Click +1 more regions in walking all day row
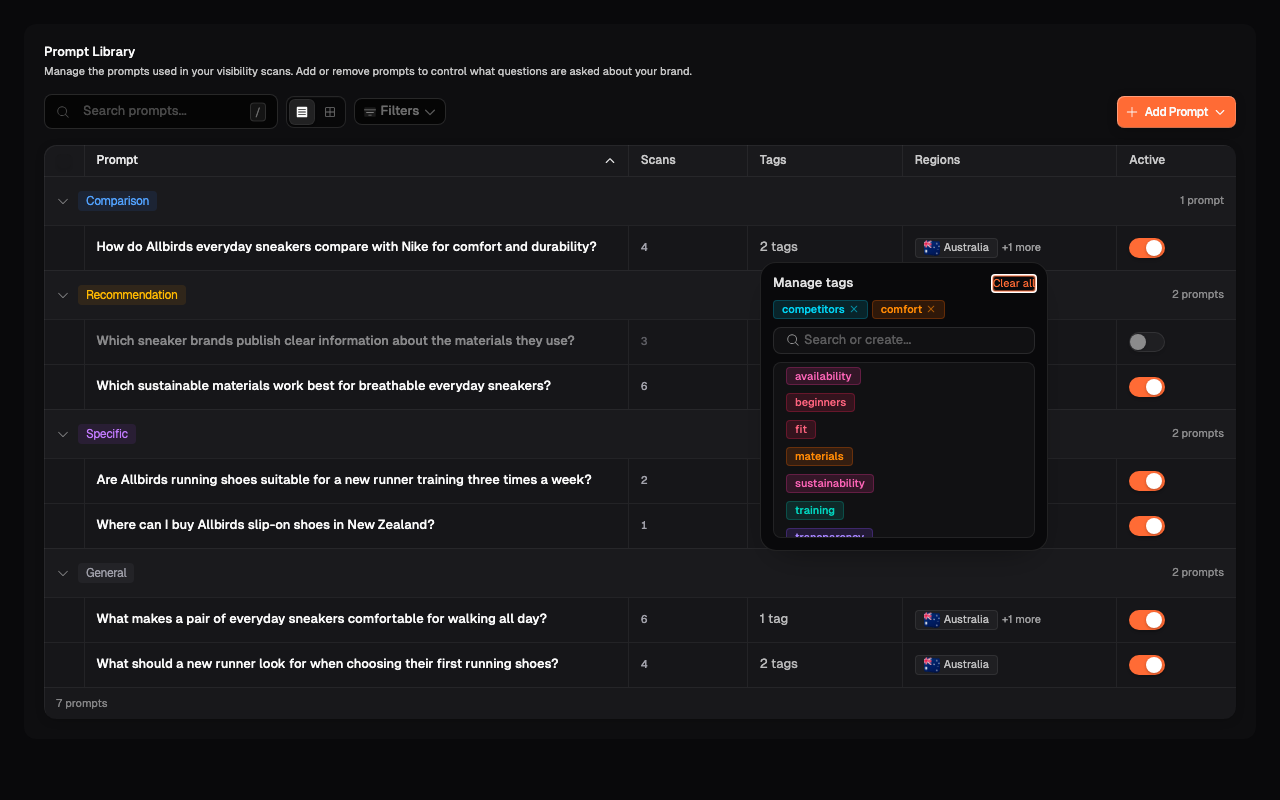Image resolution: width=1280 pixels, height=800 pixels. coord(1021,620)
